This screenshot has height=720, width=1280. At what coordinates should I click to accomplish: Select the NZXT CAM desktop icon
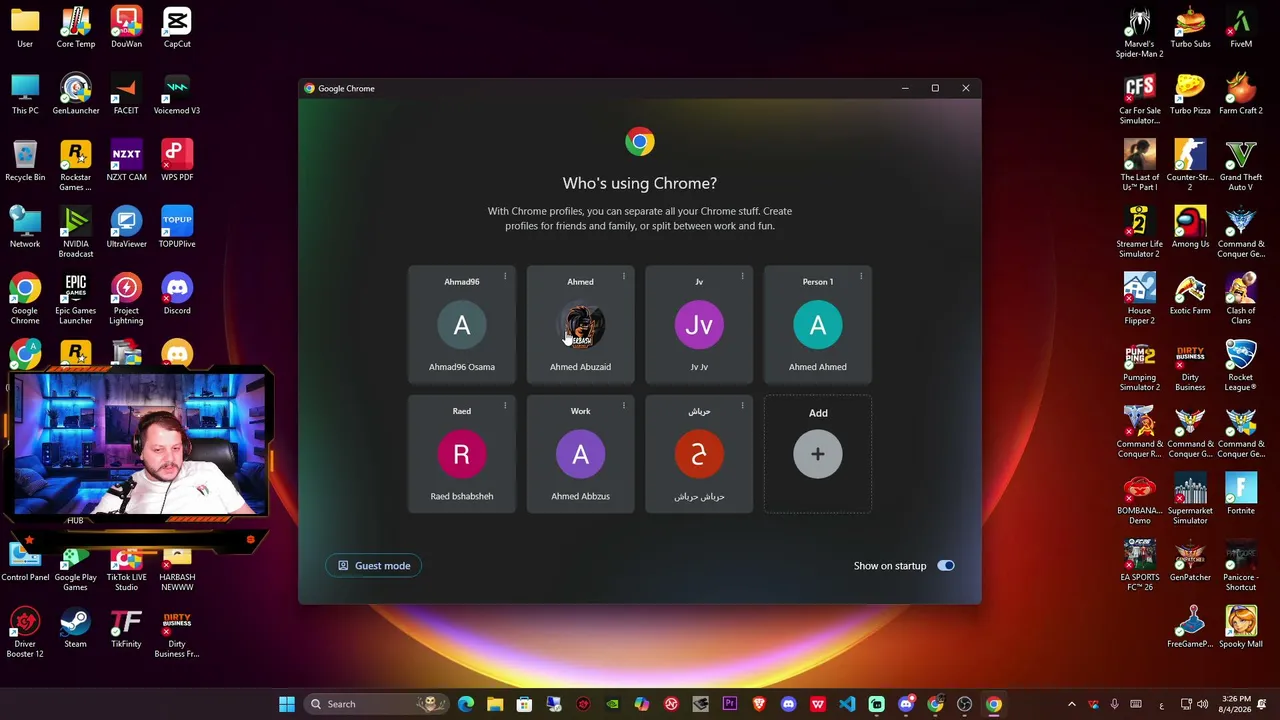pos(126,162)
